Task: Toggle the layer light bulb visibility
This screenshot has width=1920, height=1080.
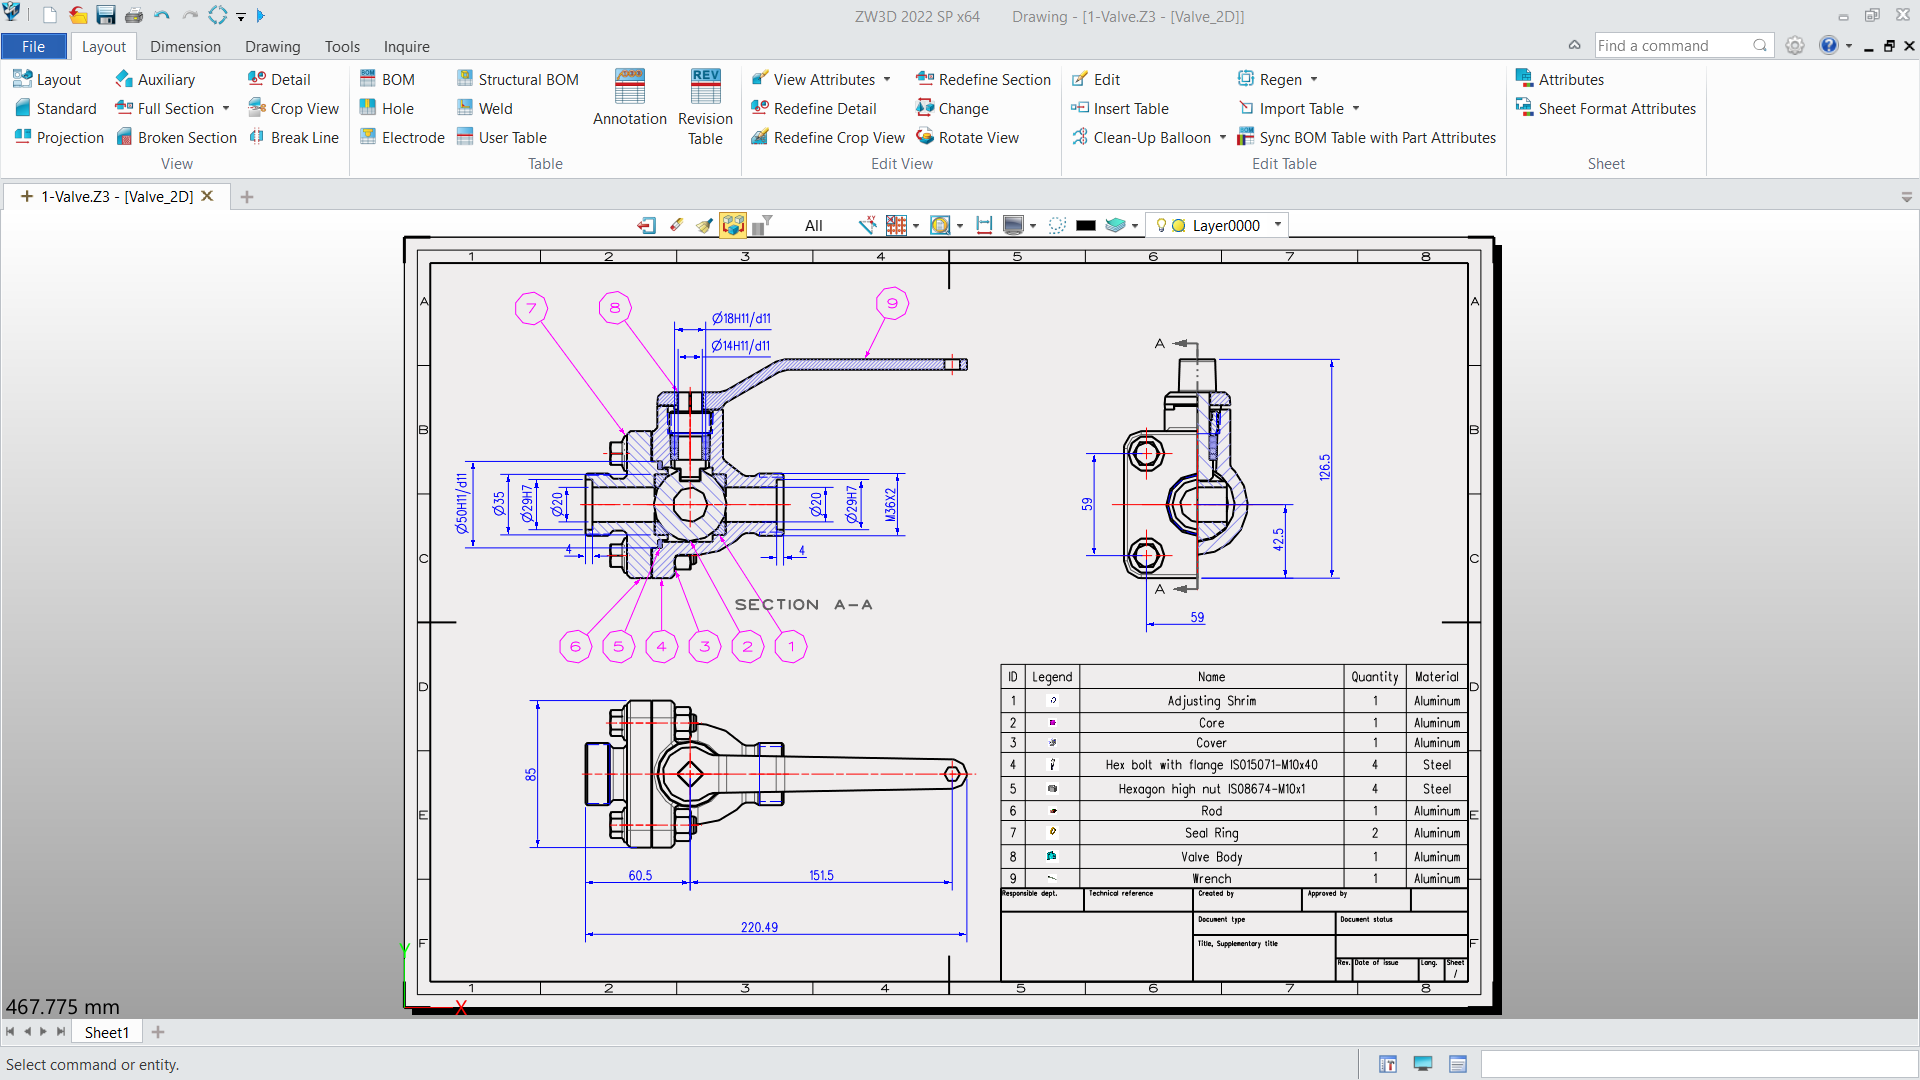Action: (1161, 225)
